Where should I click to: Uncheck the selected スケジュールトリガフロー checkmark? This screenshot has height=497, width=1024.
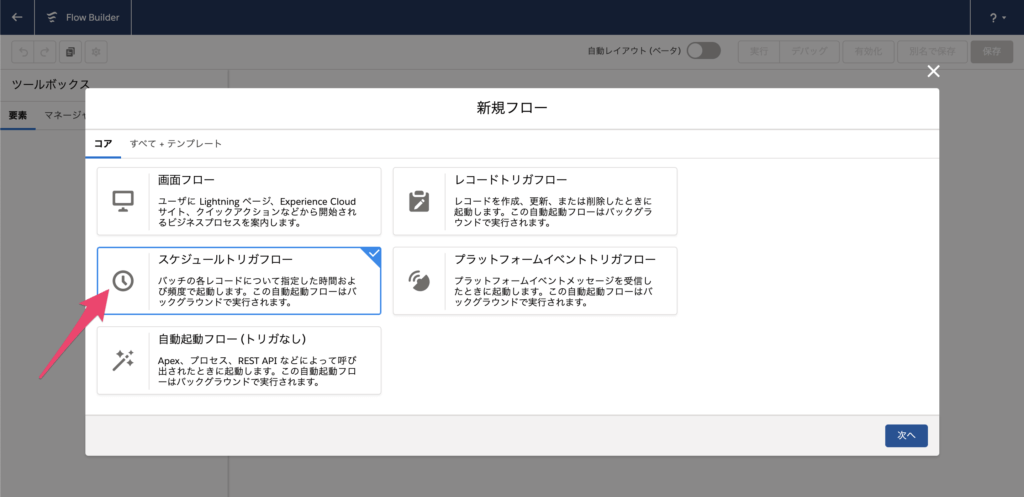click(373, 254)
